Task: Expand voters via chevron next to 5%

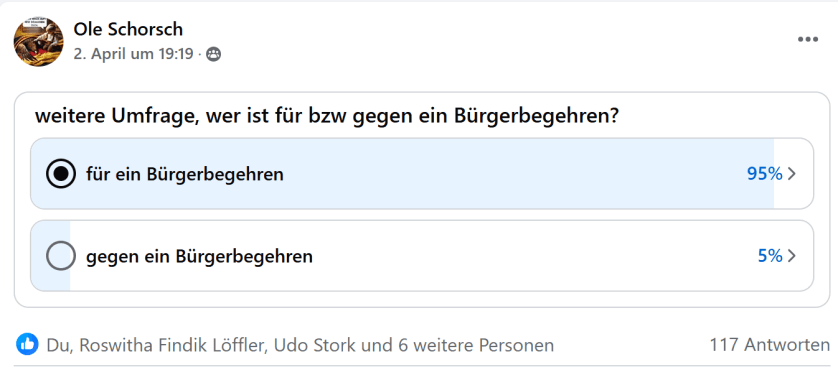Action: point(792,256)
